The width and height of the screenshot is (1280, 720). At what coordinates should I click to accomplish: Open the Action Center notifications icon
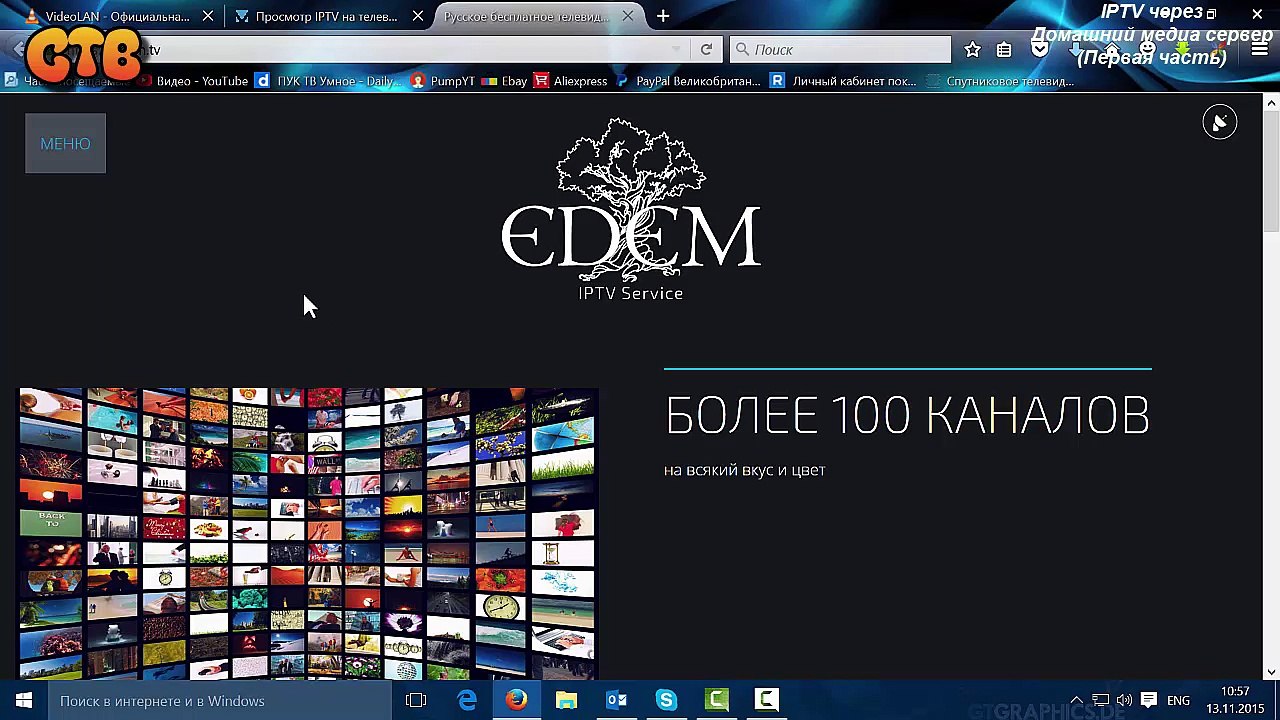pos(1149,700)
